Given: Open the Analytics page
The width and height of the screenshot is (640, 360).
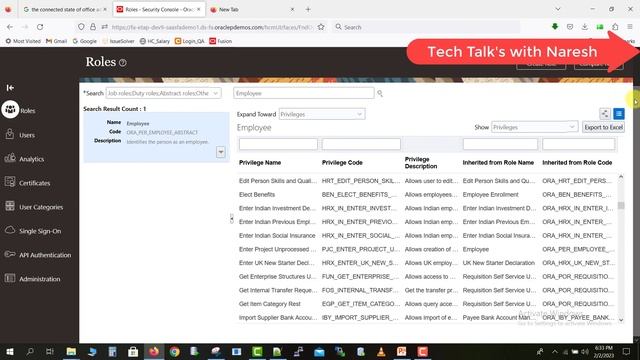Looking at the screenshot, I should [x=31, y=159].
